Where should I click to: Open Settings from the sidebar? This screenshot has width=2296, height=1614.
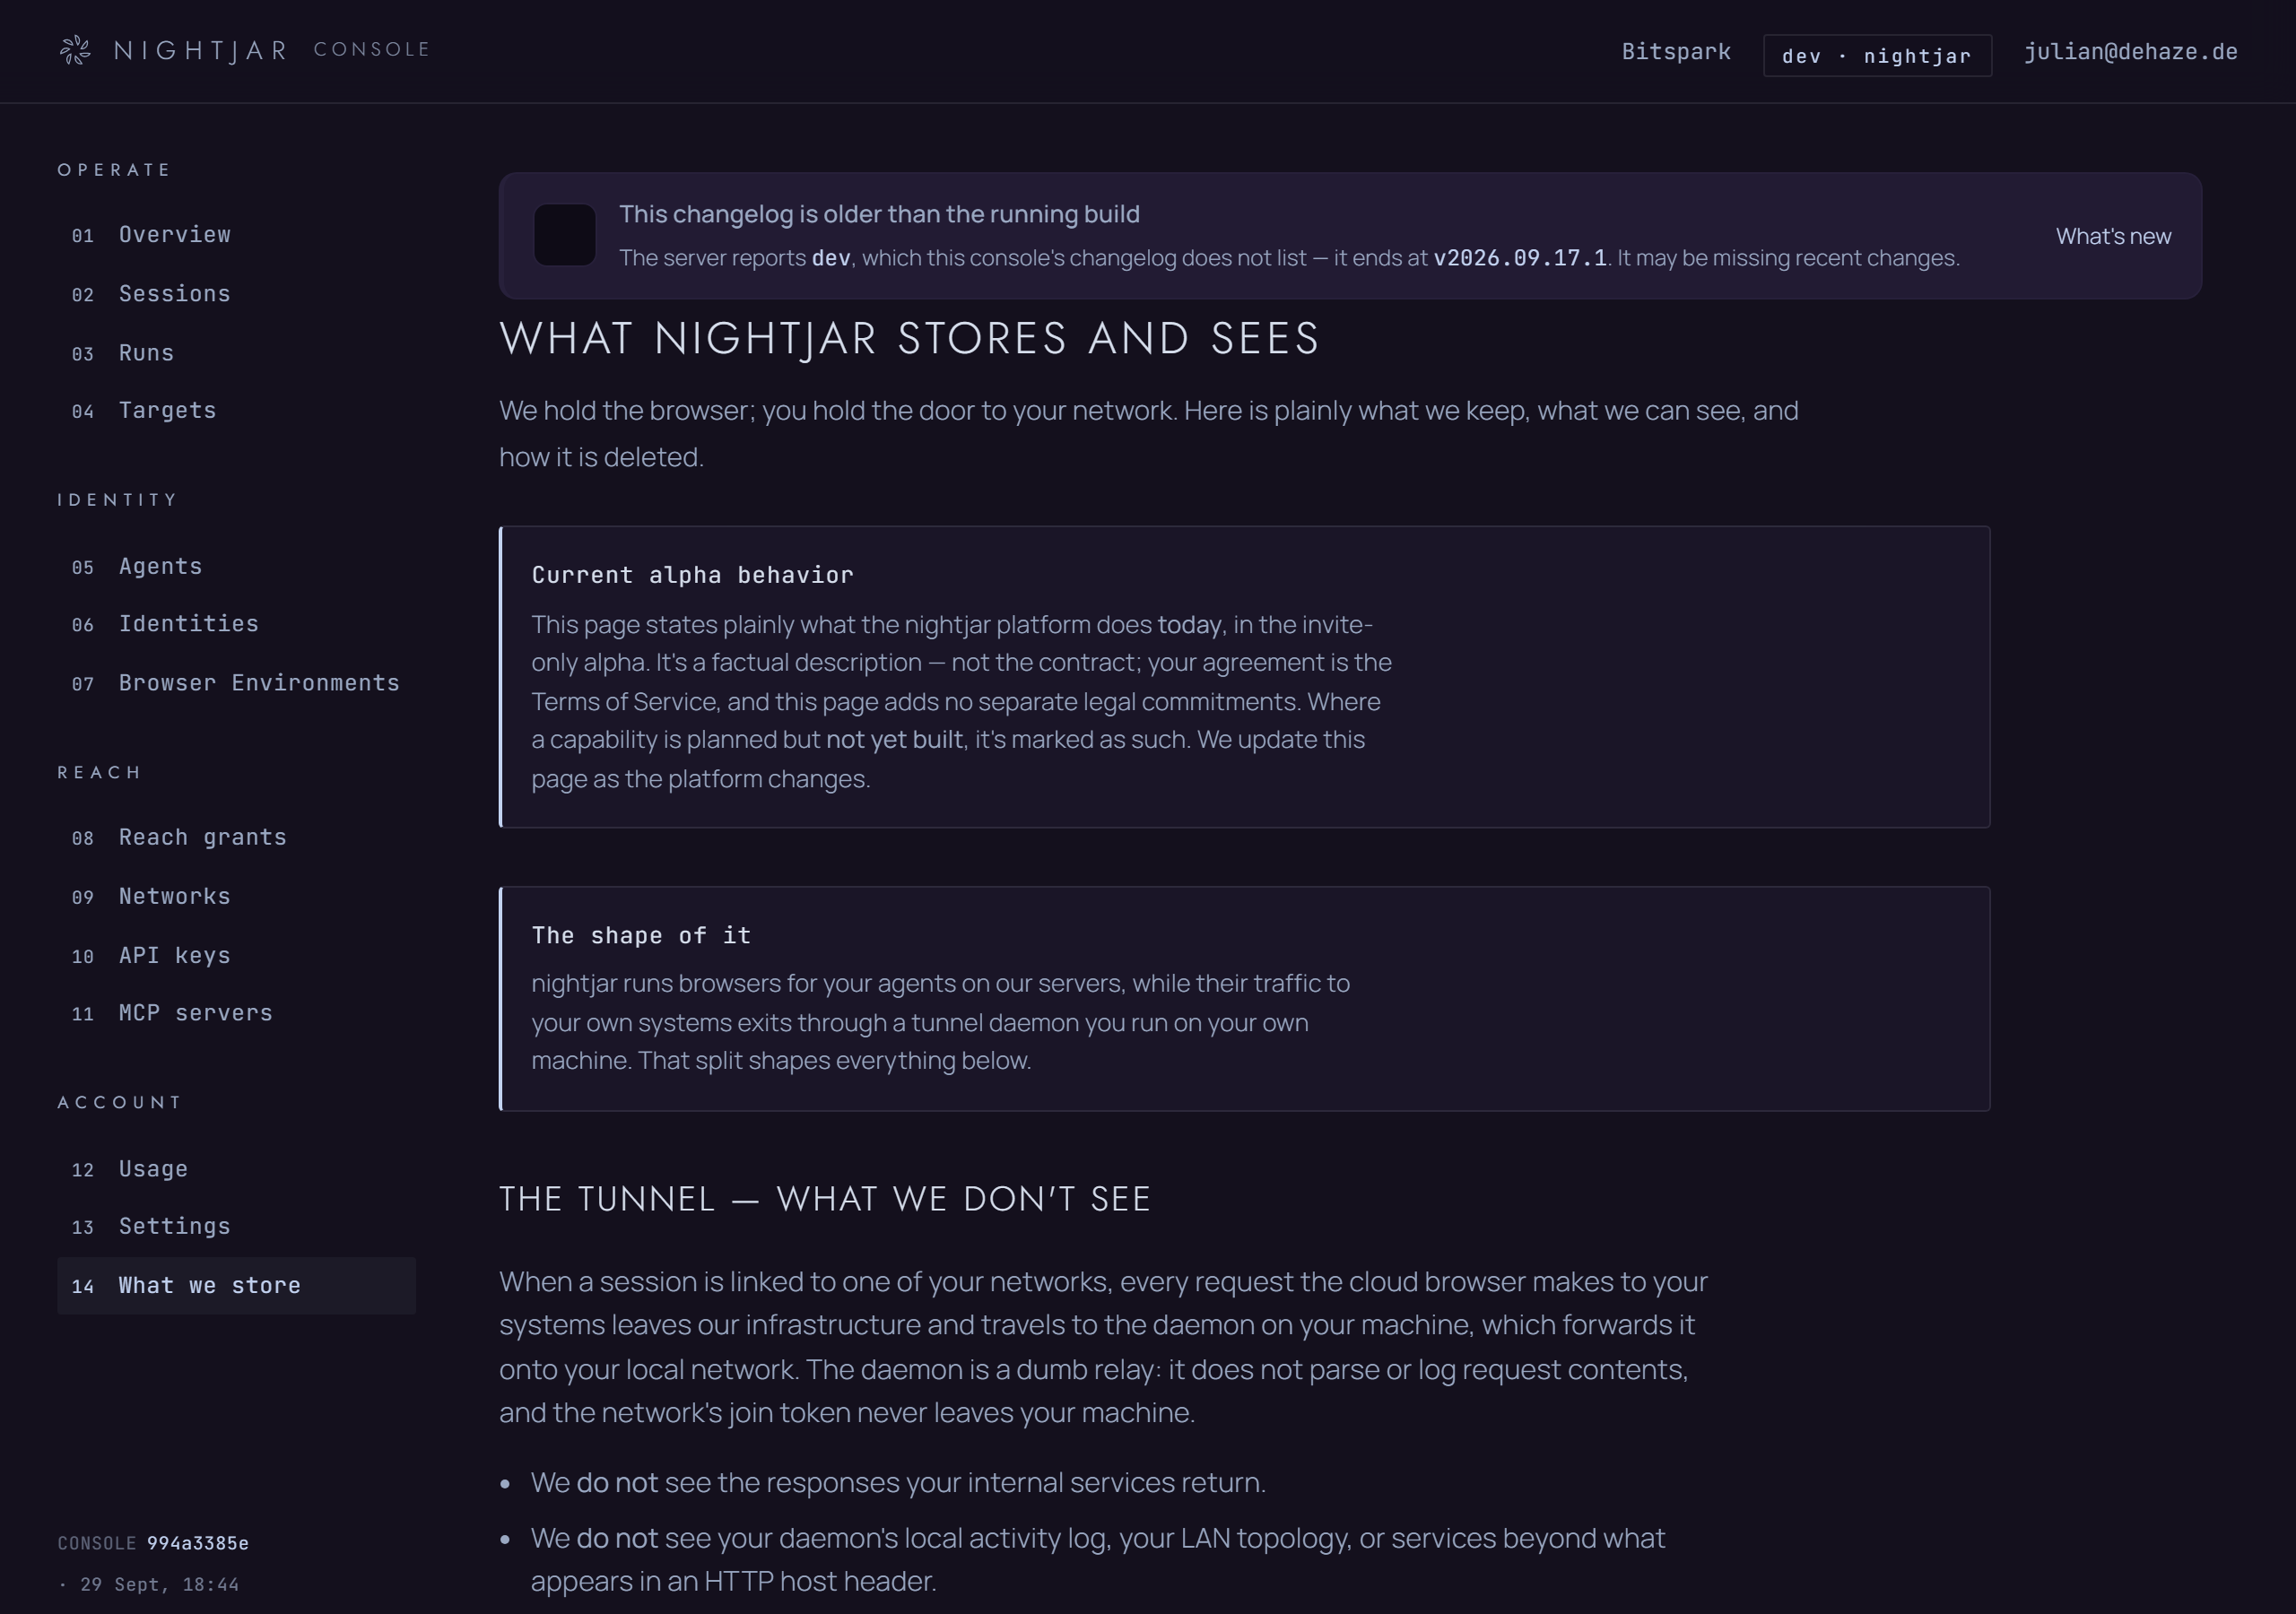click(x=236, y=1227)
